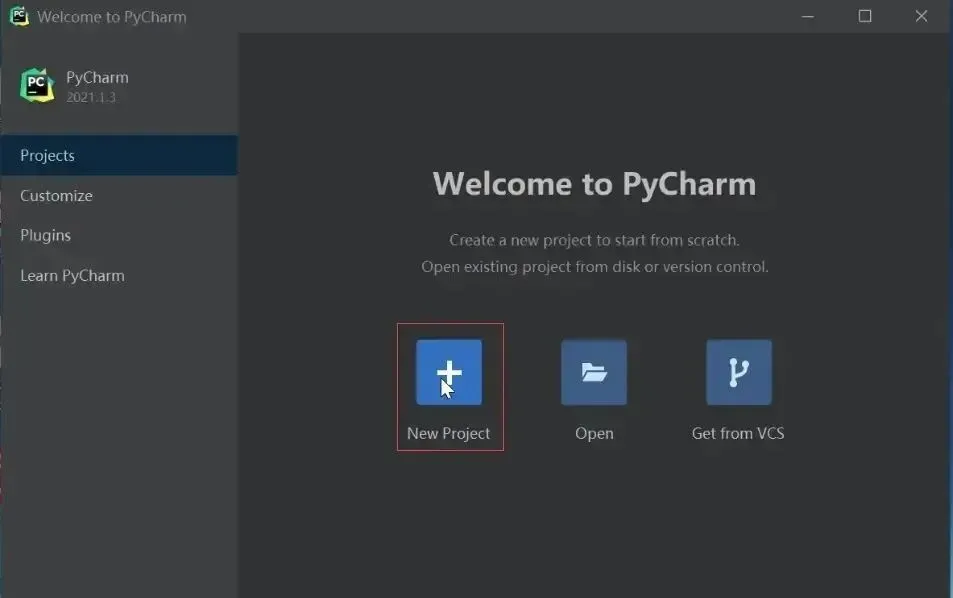Click the PyCharm logo in sidebar
Viewport: 953px width, 598px height.
tap(37, 85)
